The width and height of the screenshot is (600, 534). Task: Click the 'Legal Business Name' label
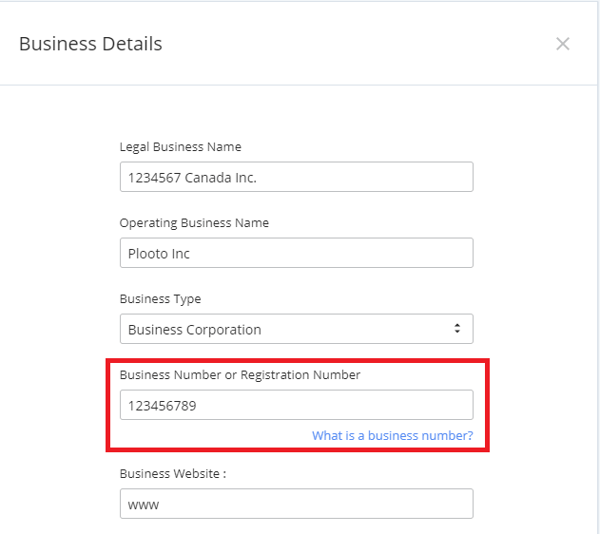[180, 147]
